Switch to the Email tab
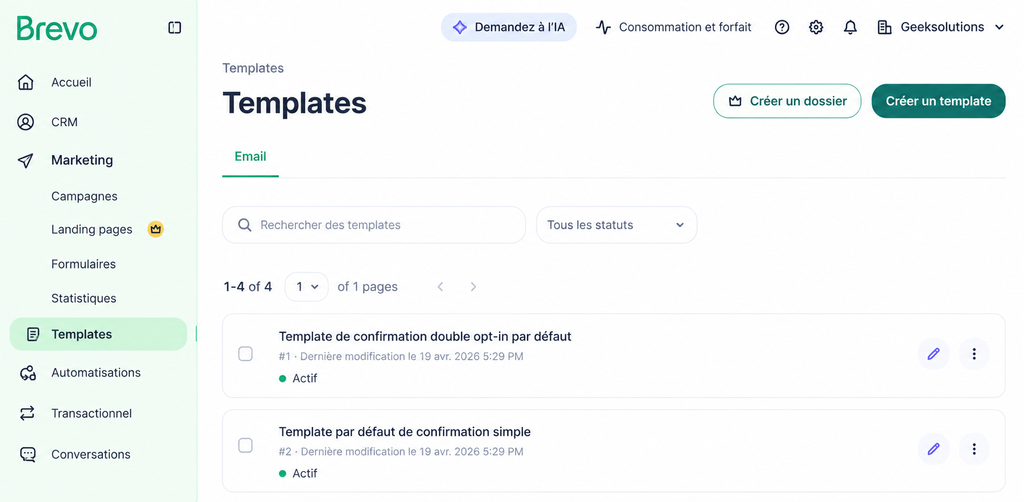Image resolution: width=1024 pixels, height=502 pixels. [250, 157]
